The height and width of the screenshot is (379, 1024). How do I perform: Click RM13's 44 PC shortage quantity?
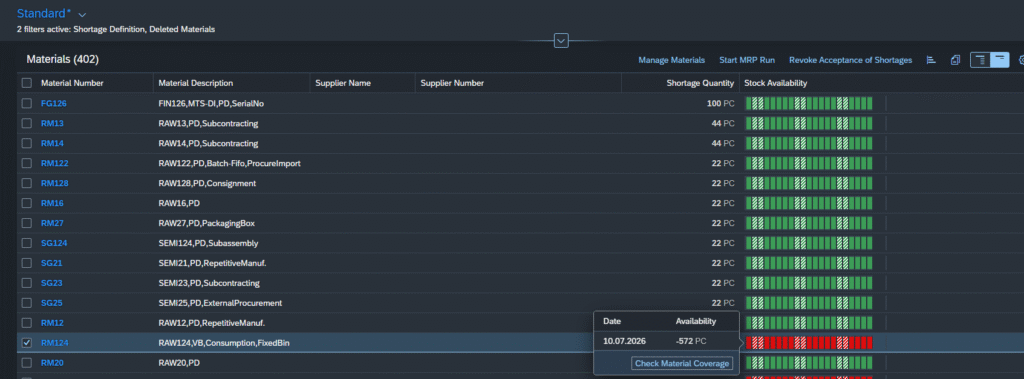pos(723,123)
